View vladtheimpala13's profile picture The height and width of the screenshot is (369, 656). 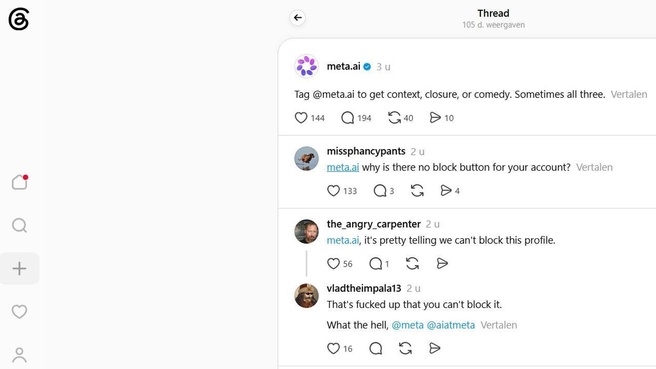[x=307, y=296]
